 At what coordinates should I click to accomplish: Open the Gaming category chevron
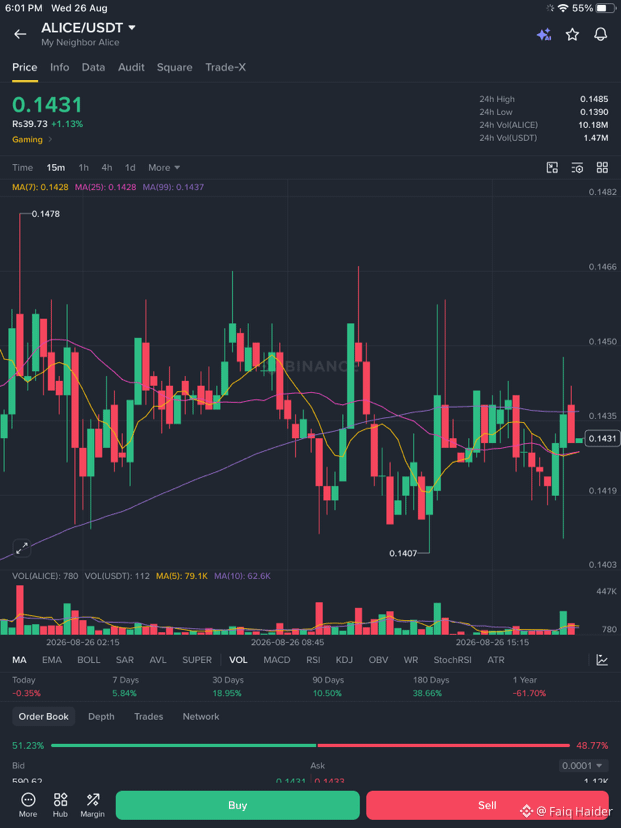coord(50,139)
